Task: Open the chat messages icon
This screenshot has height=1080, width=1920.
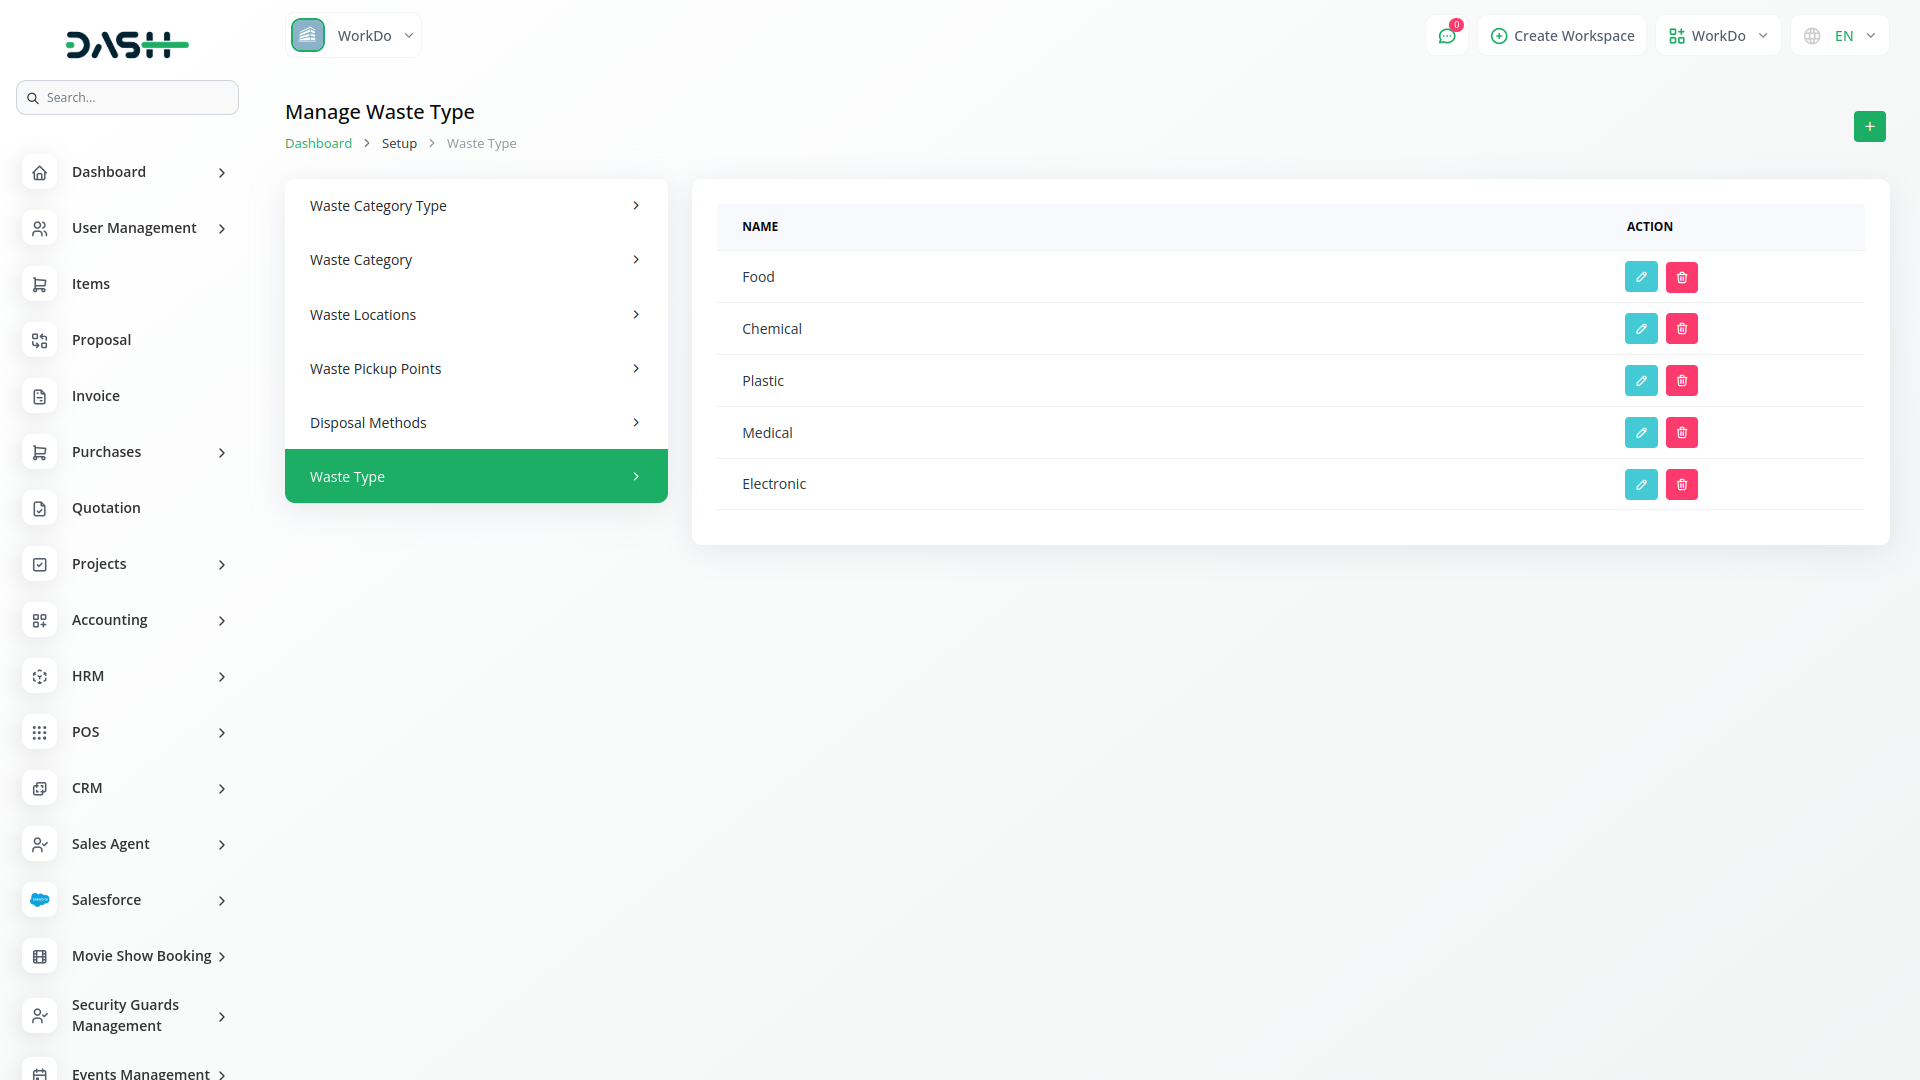Action: (x=1447, y=36)
